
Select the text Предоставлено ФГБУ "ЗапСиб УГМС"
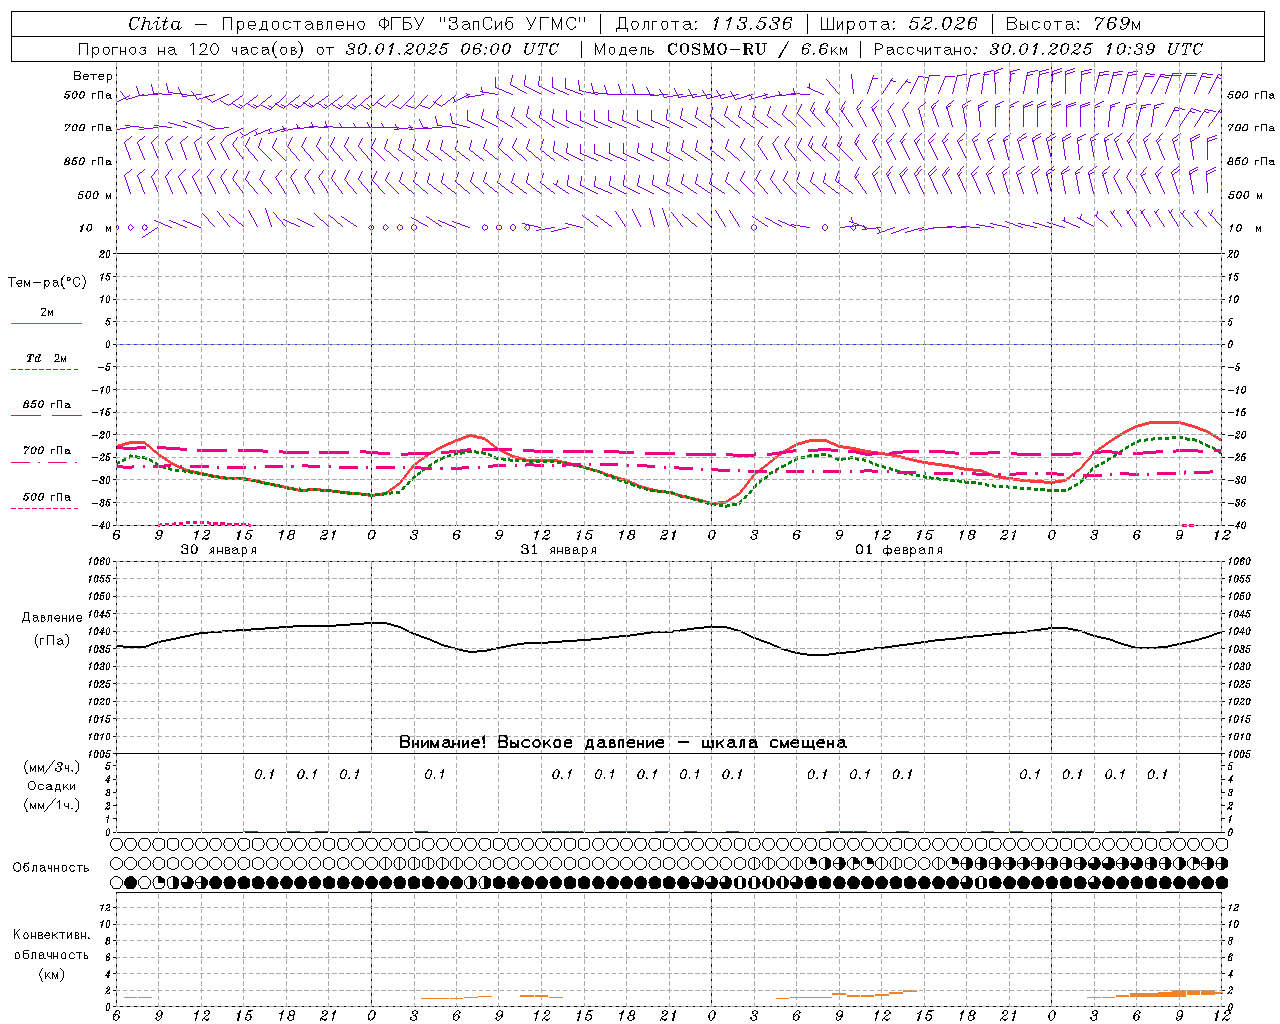point(403,24)
